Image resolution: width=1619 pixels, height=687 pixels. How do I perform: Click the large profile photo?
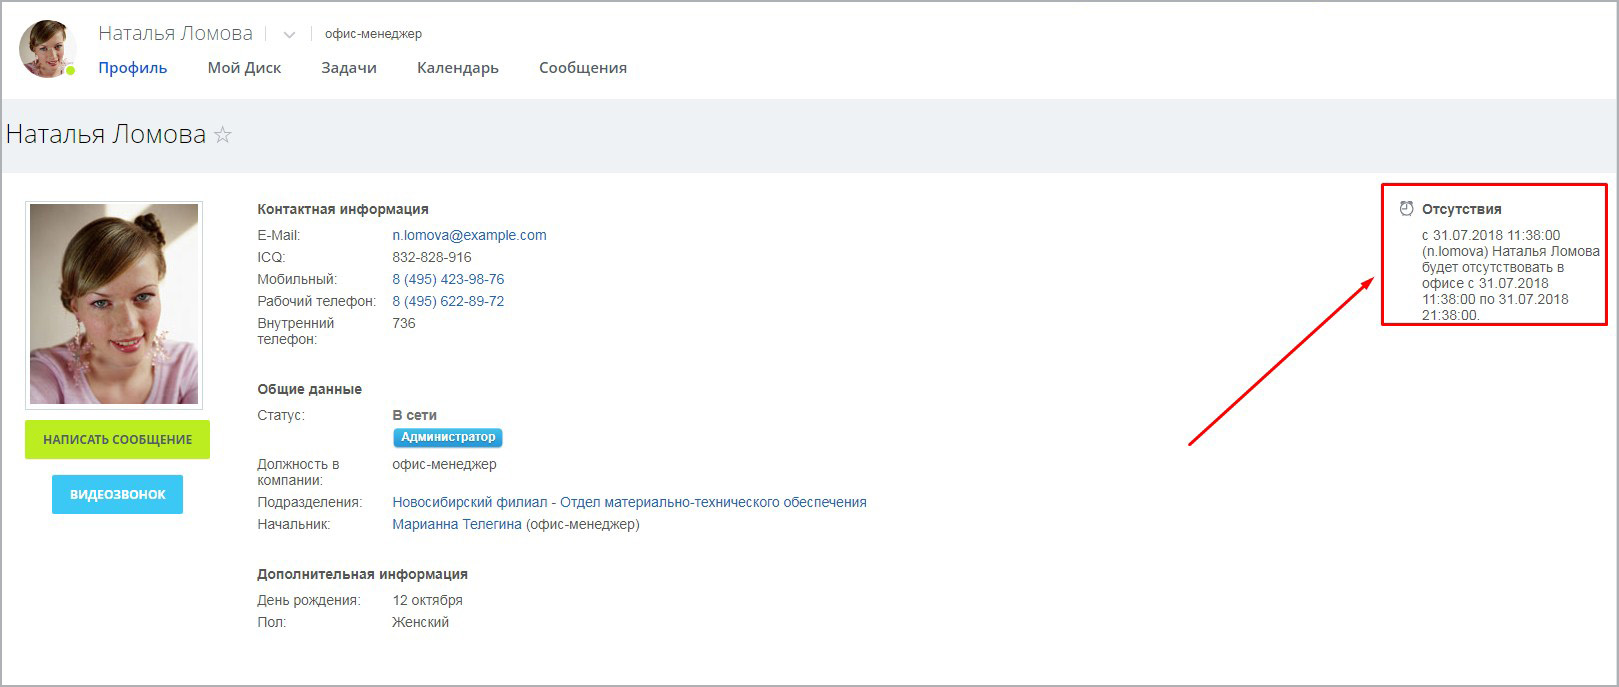114,304
